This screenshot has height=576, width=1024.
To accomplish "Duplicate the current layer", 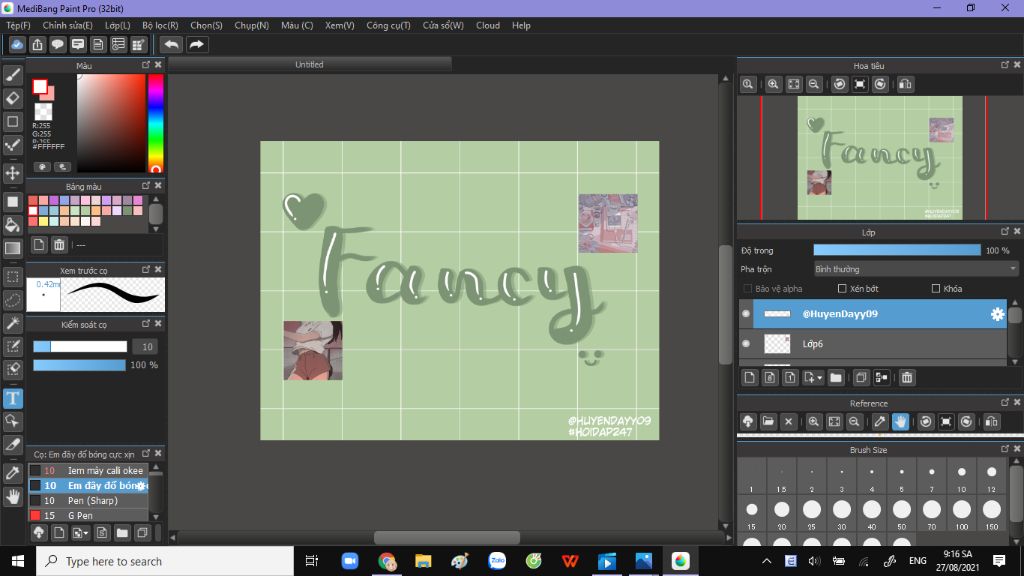I will [861, 377].
